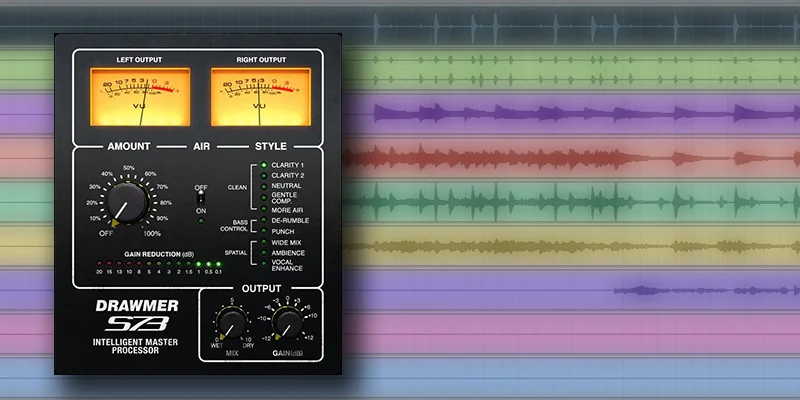Click the AIR status LED below switch
The width and height of the screenshot is (800, 400).
tap(201, 221)
